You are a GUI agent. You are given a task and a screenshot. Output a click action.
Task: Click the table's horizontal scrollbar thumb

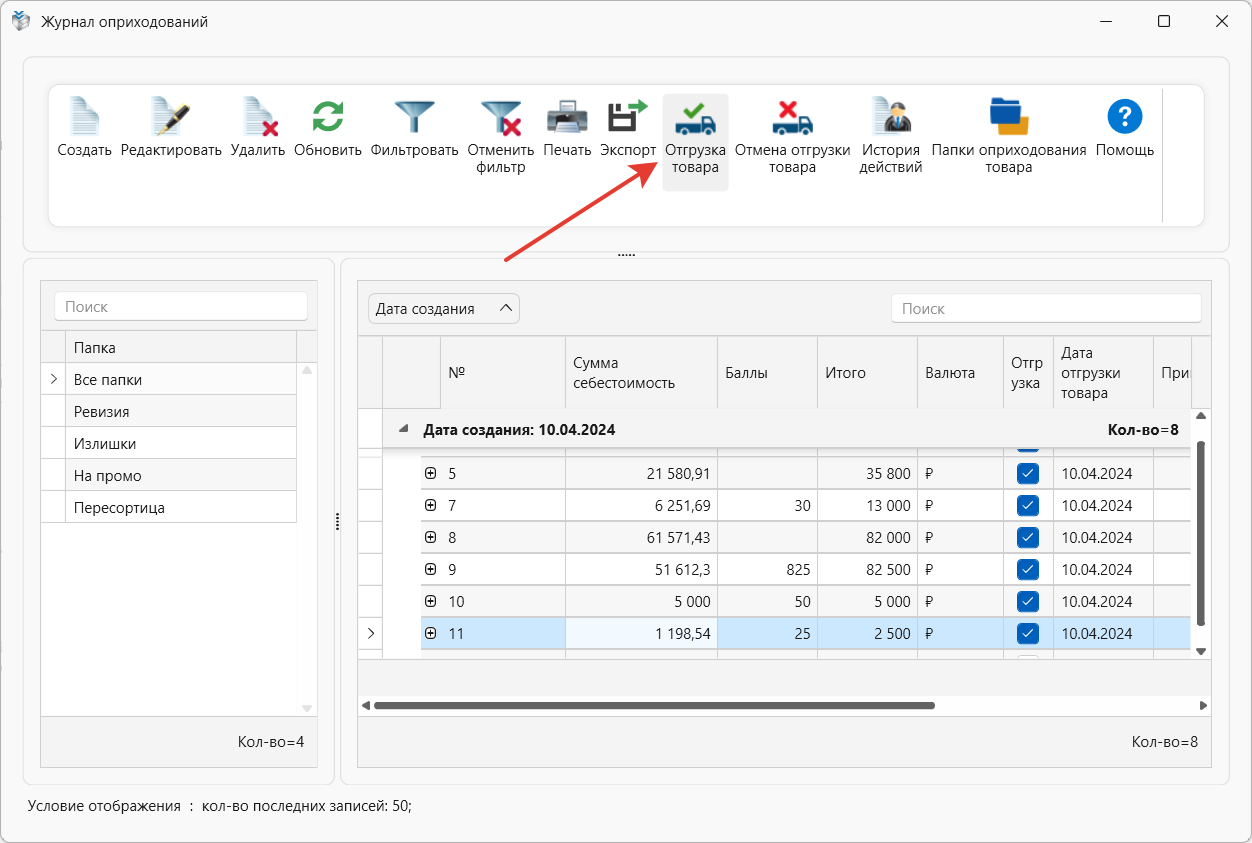coord(654,705)
